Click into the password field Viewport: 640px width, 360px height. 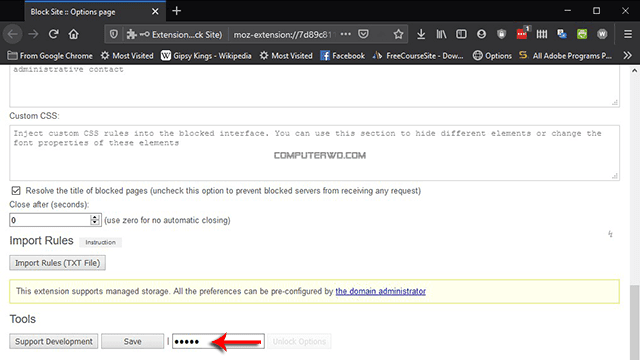point(218,342)
